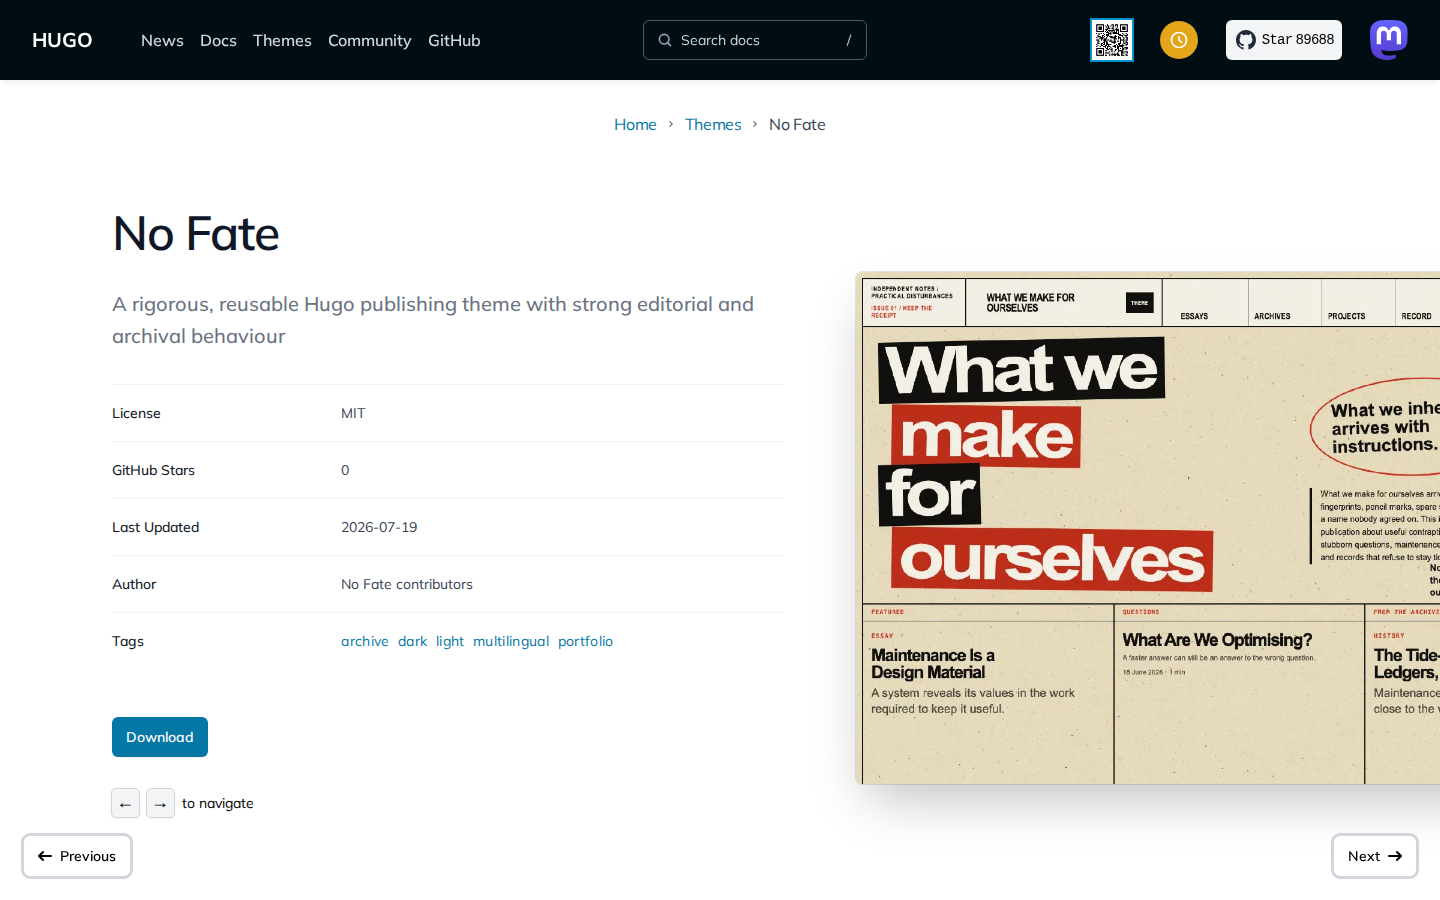1440x900 pixels.
Task: Open the QR code icon in header
Action: tap(1112, 40)
